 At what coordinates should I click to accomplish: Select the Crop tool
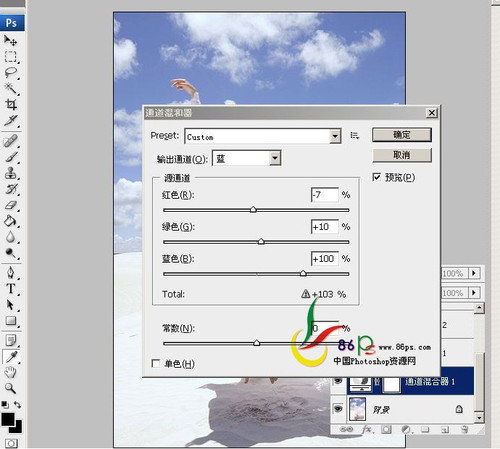tap(11, 105)
